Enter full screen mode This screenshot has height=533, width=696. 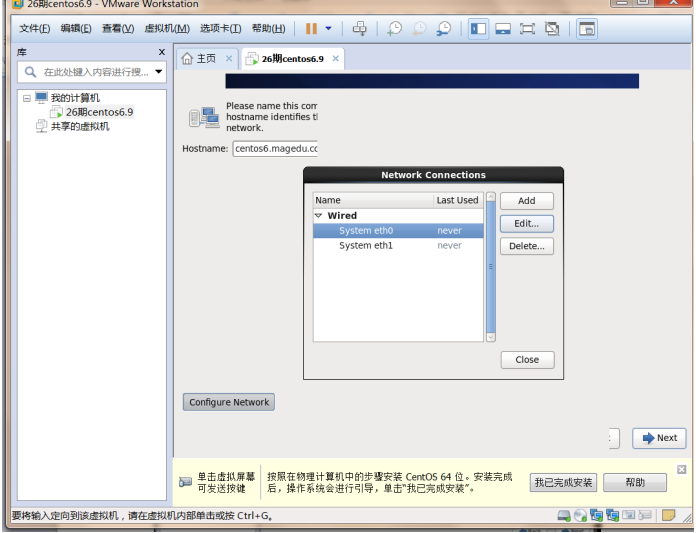pos(527,29)
